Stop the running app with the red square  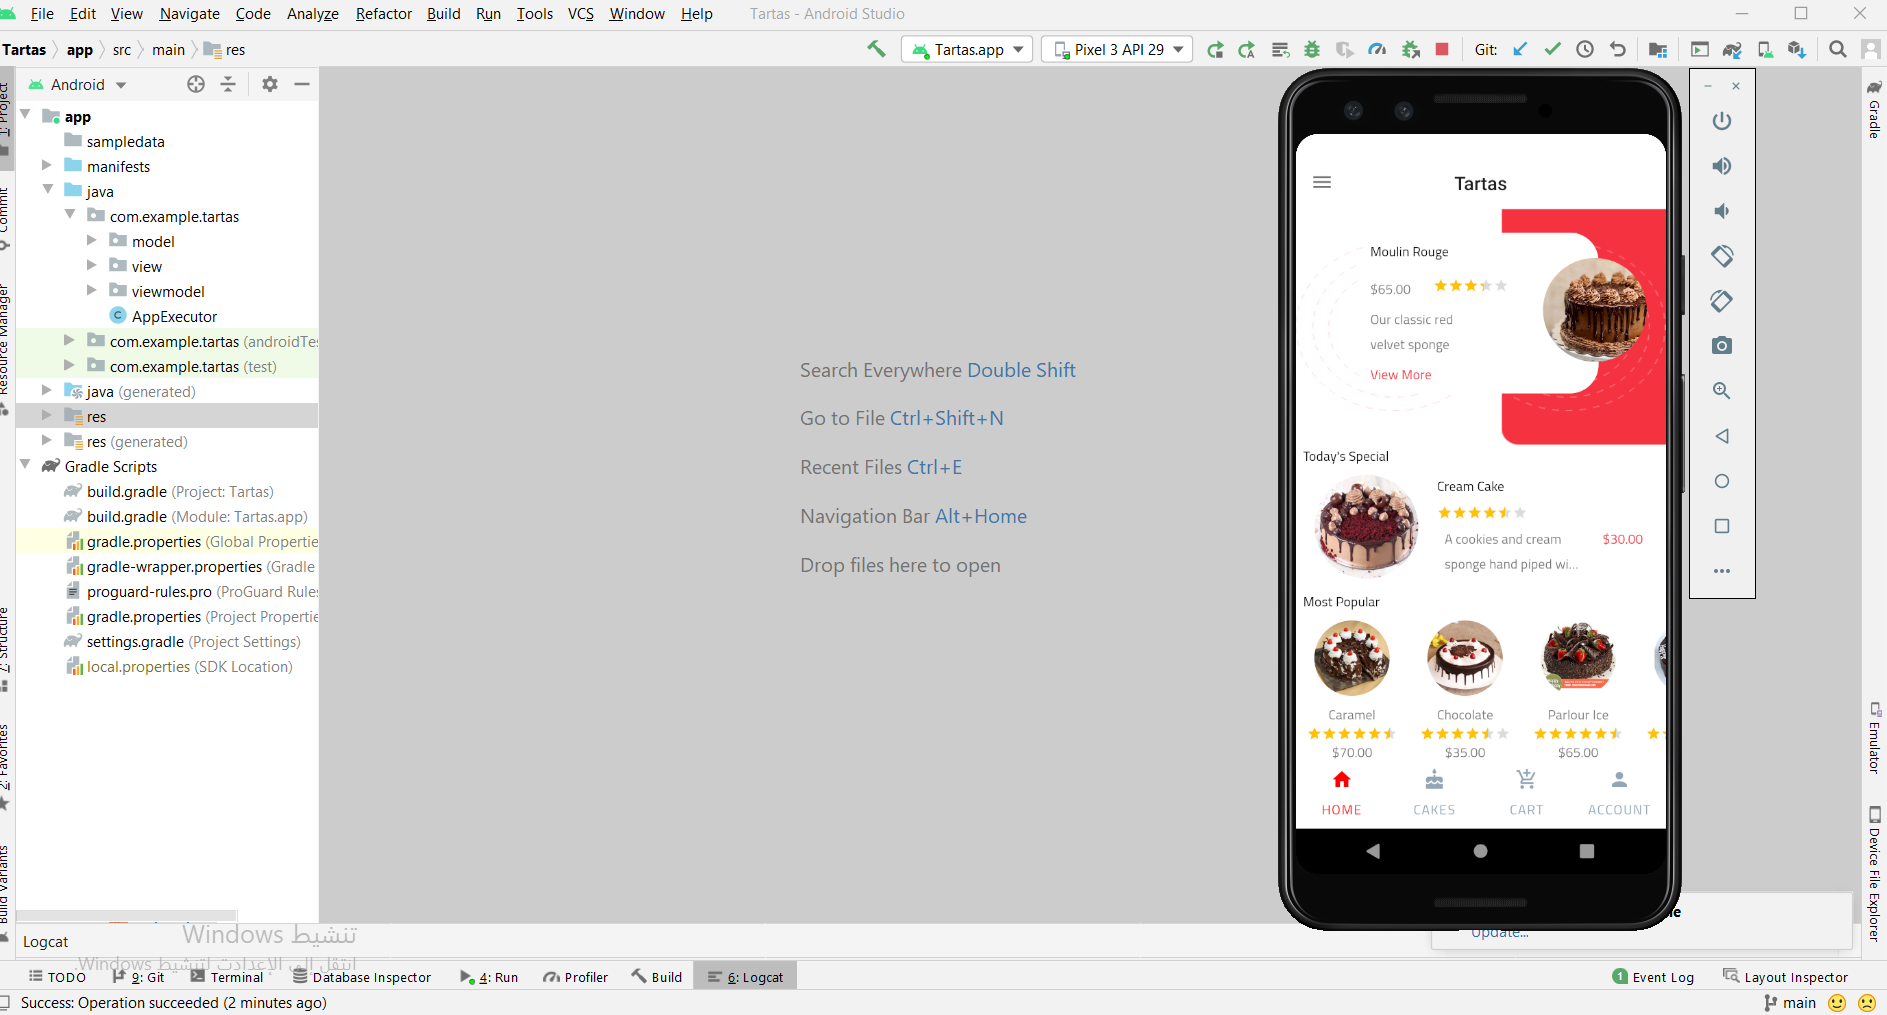click(1442, 49)
